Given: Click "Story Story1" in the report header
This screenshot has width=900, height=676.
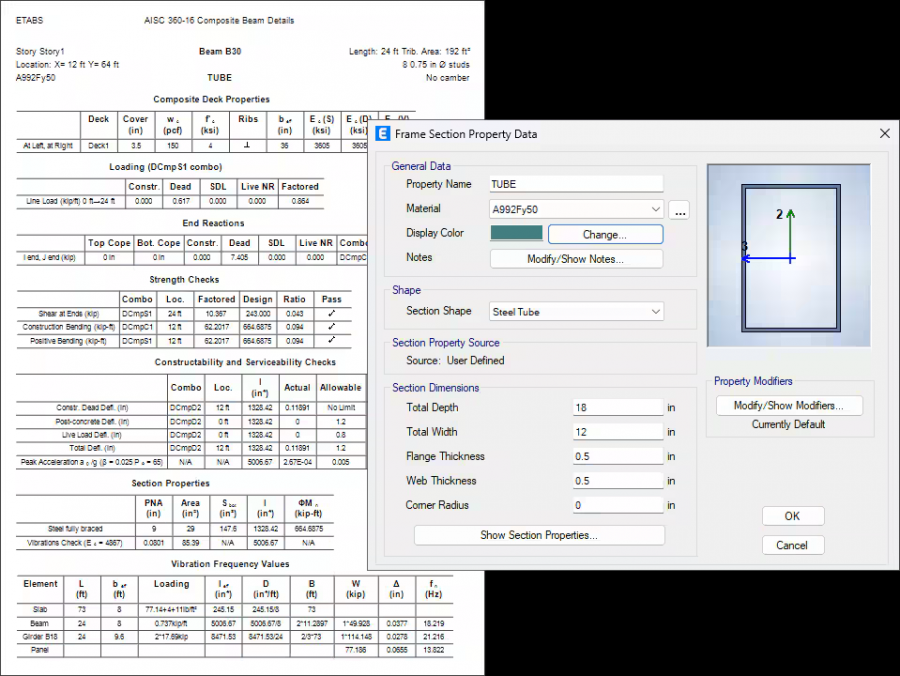Looking at the screenshot, I should [40, 52].
